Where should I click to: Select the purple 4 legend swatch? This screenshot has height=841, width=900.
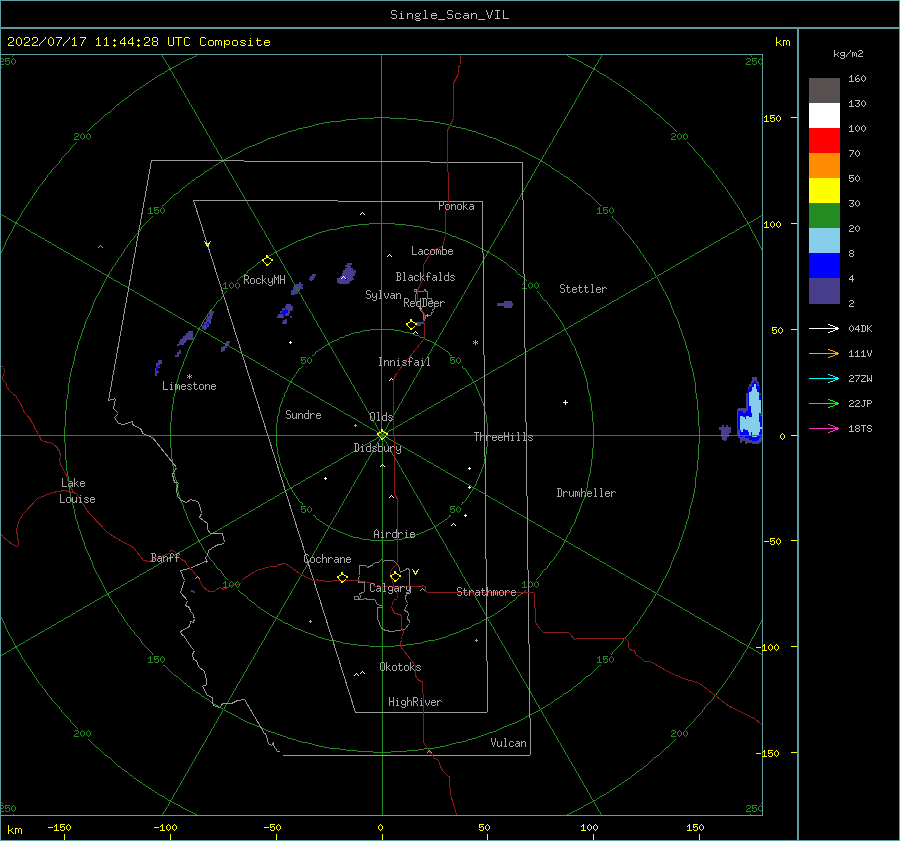(x=824, y=290)
